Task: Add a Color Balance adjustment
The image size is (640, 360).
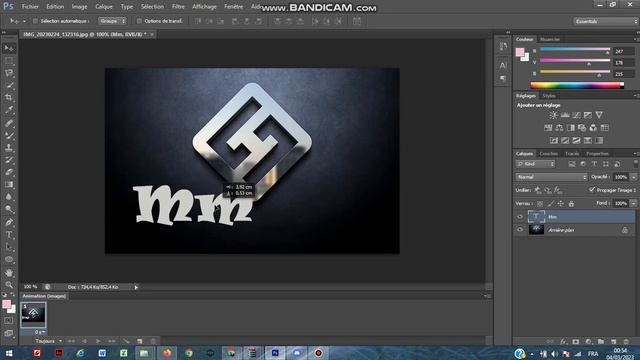Action: tap(559, 128)
